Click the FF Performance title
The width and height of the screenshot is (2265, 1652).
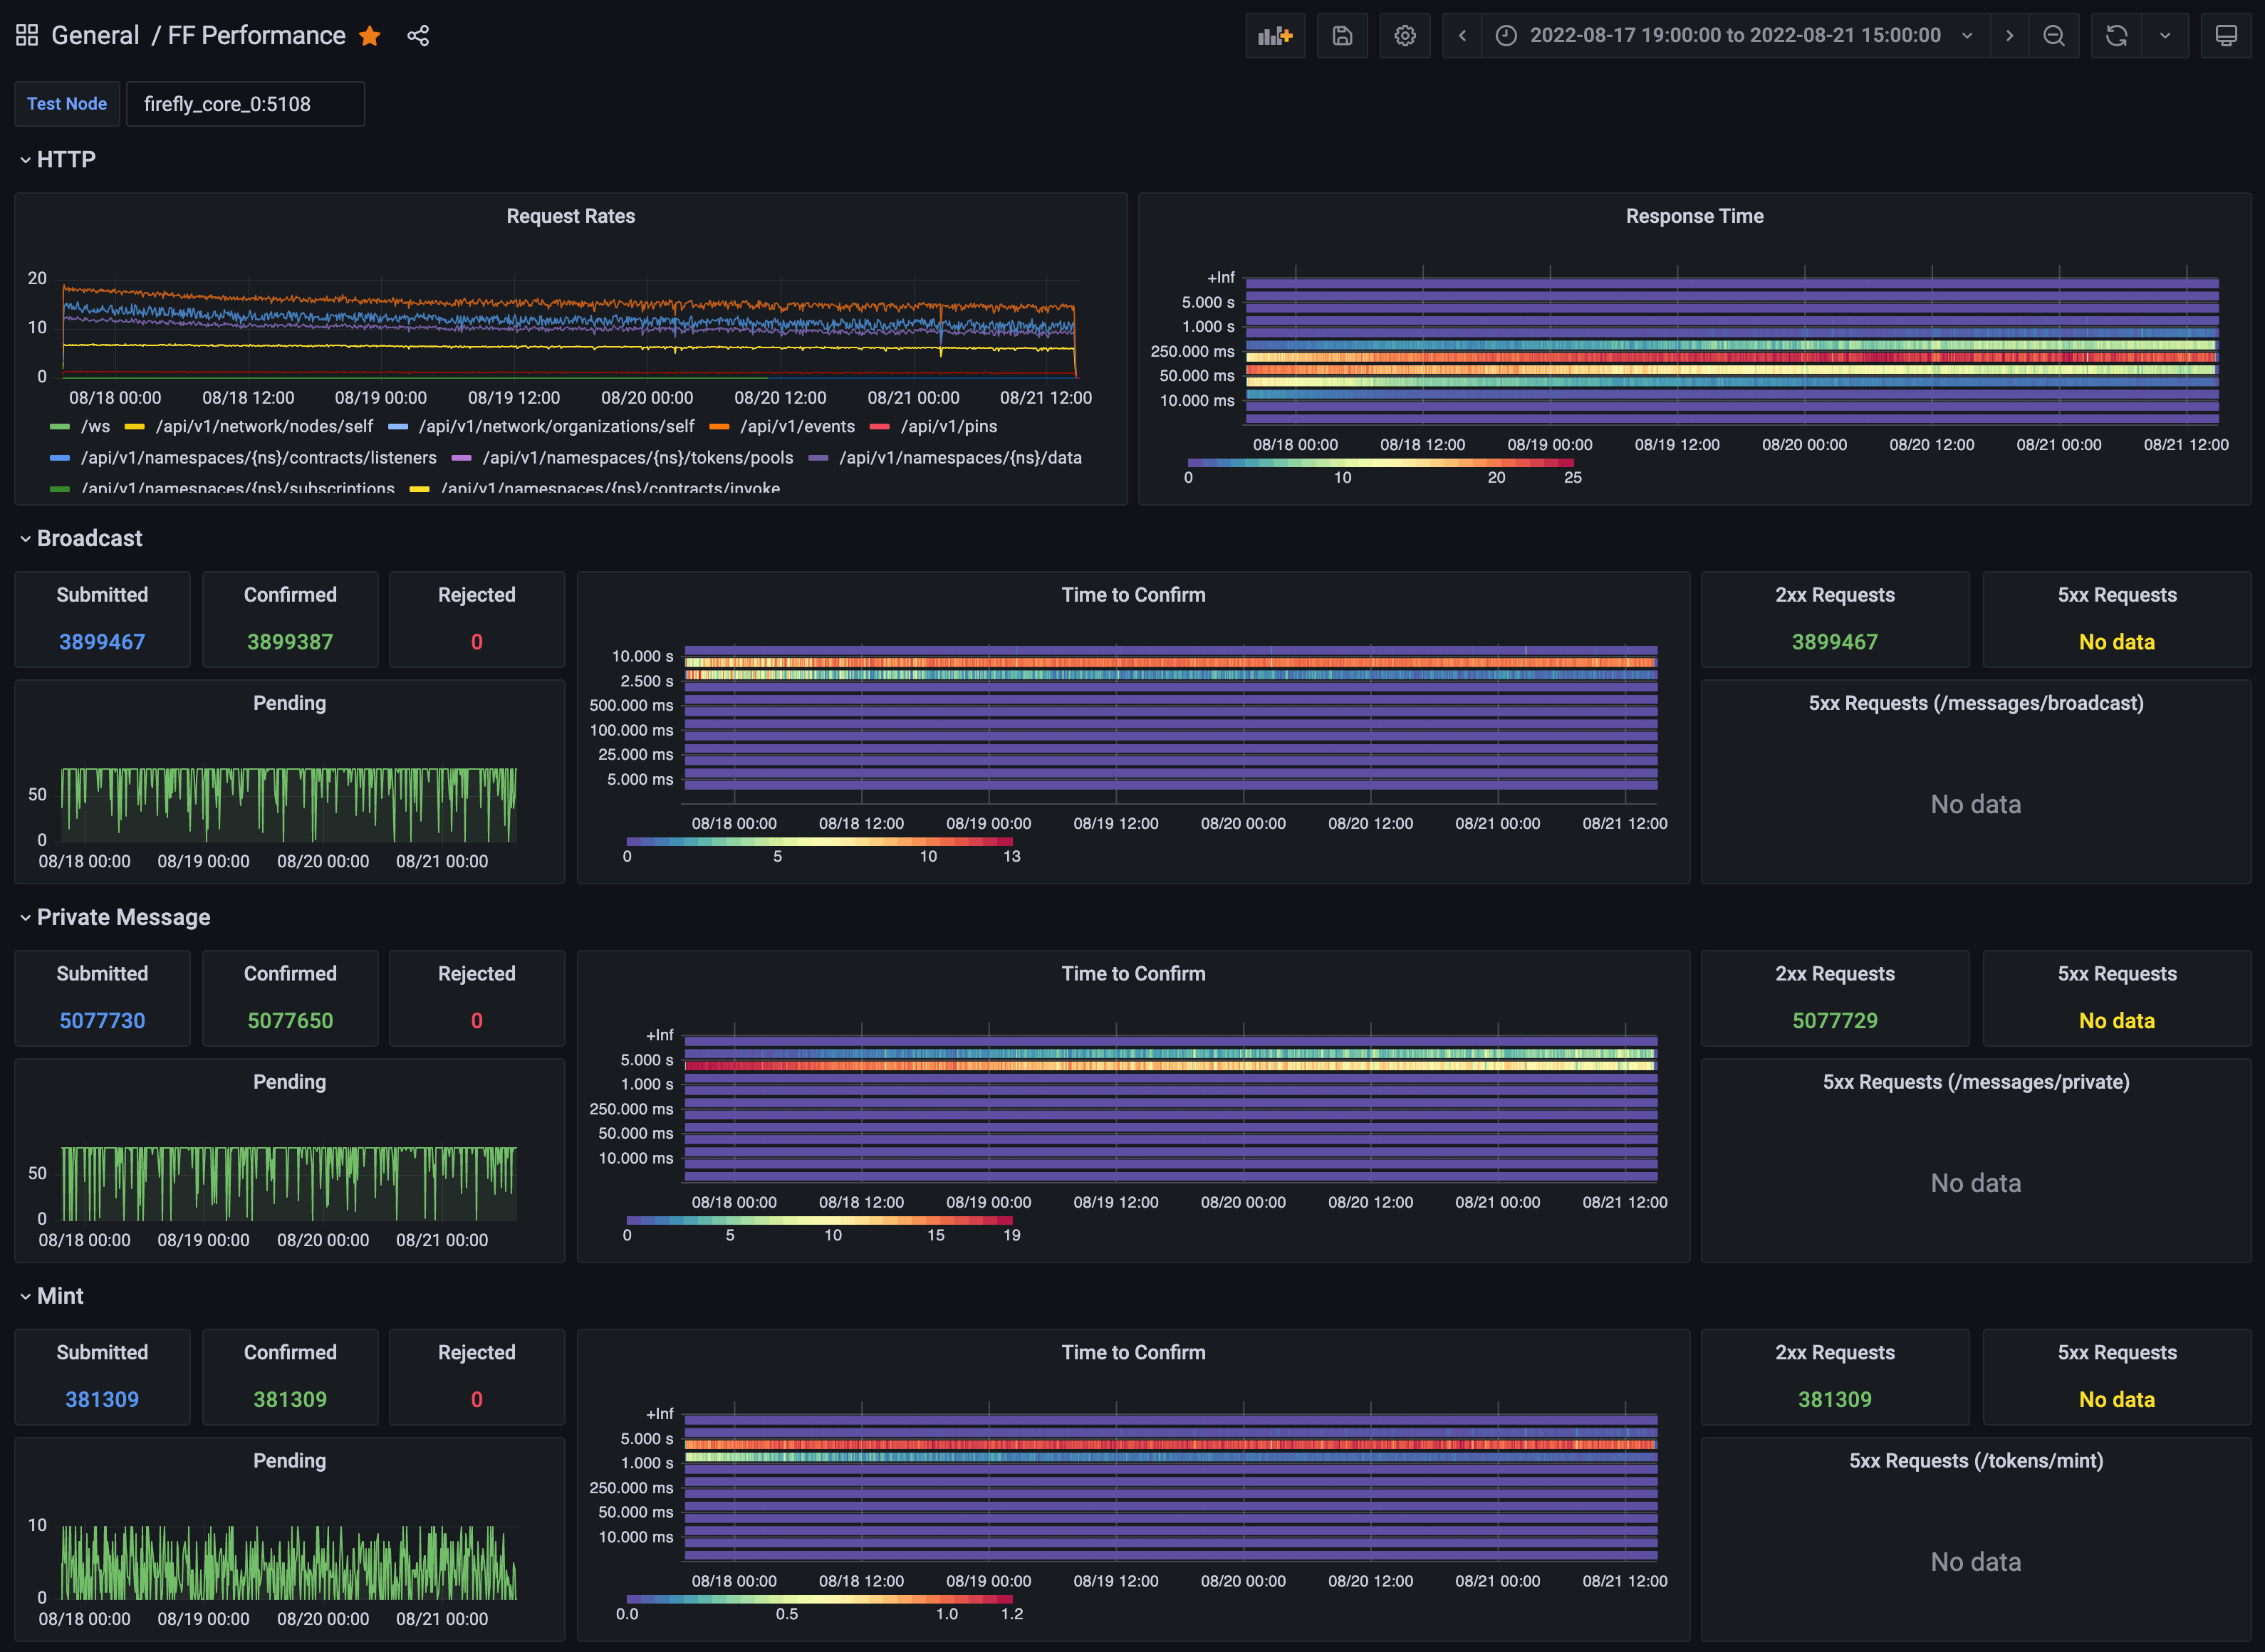256,36
